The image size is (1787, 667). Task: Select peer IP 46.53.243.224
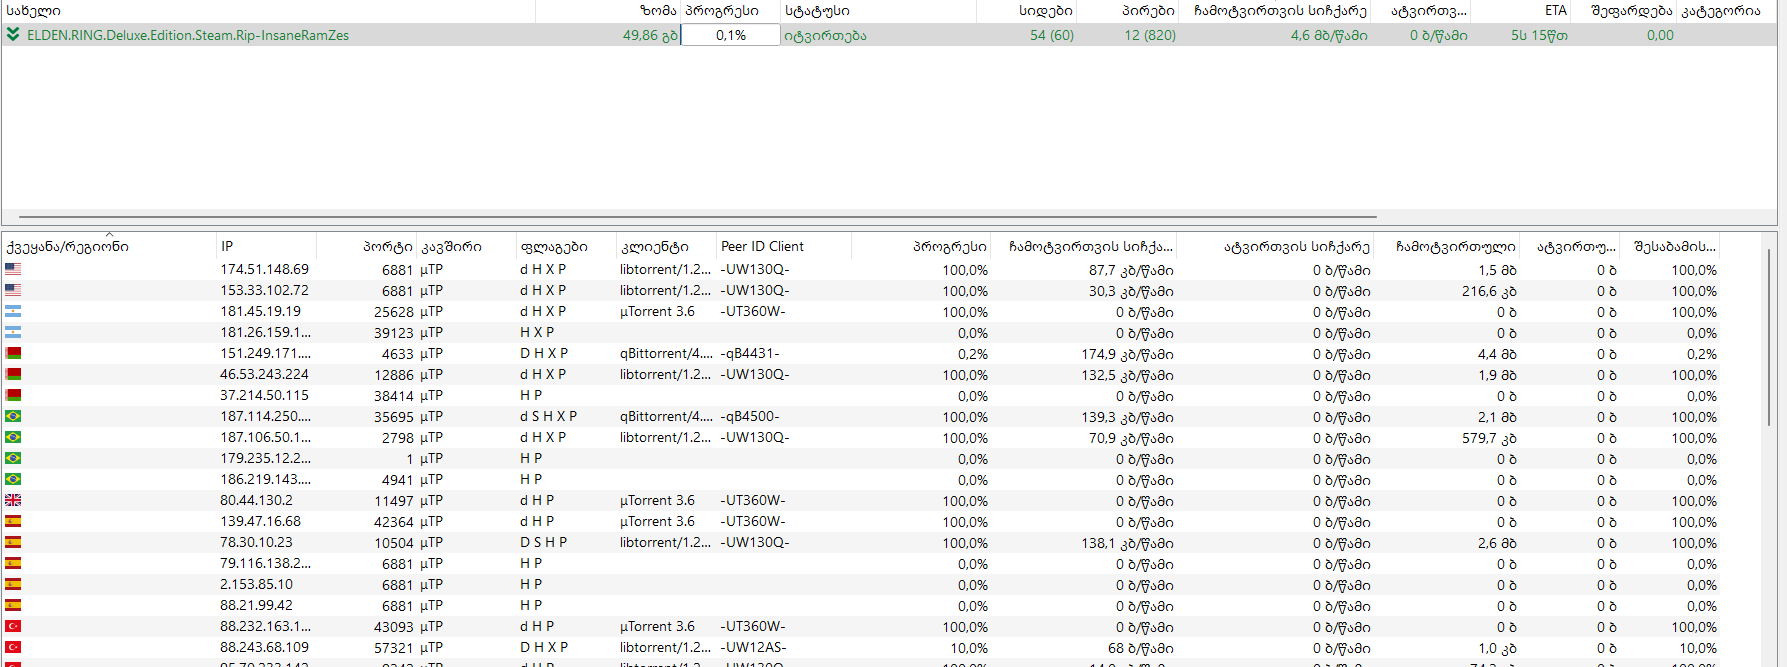tap(265, 374)
